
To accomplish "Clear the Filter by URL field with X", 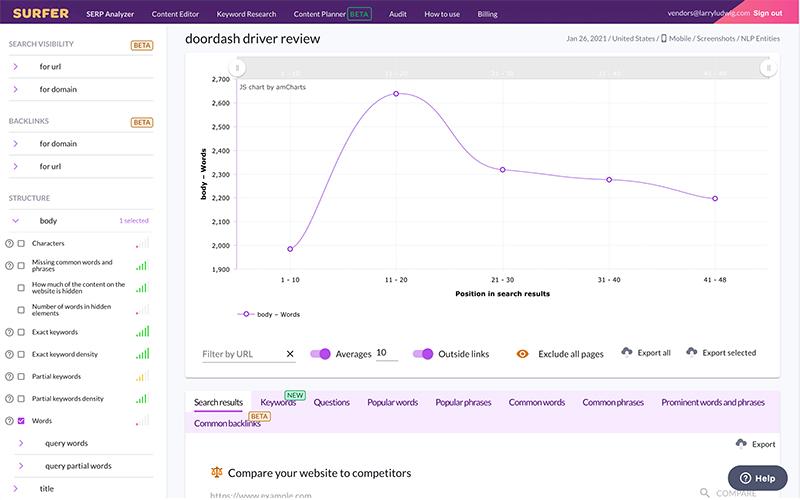I will coord(290,354).
